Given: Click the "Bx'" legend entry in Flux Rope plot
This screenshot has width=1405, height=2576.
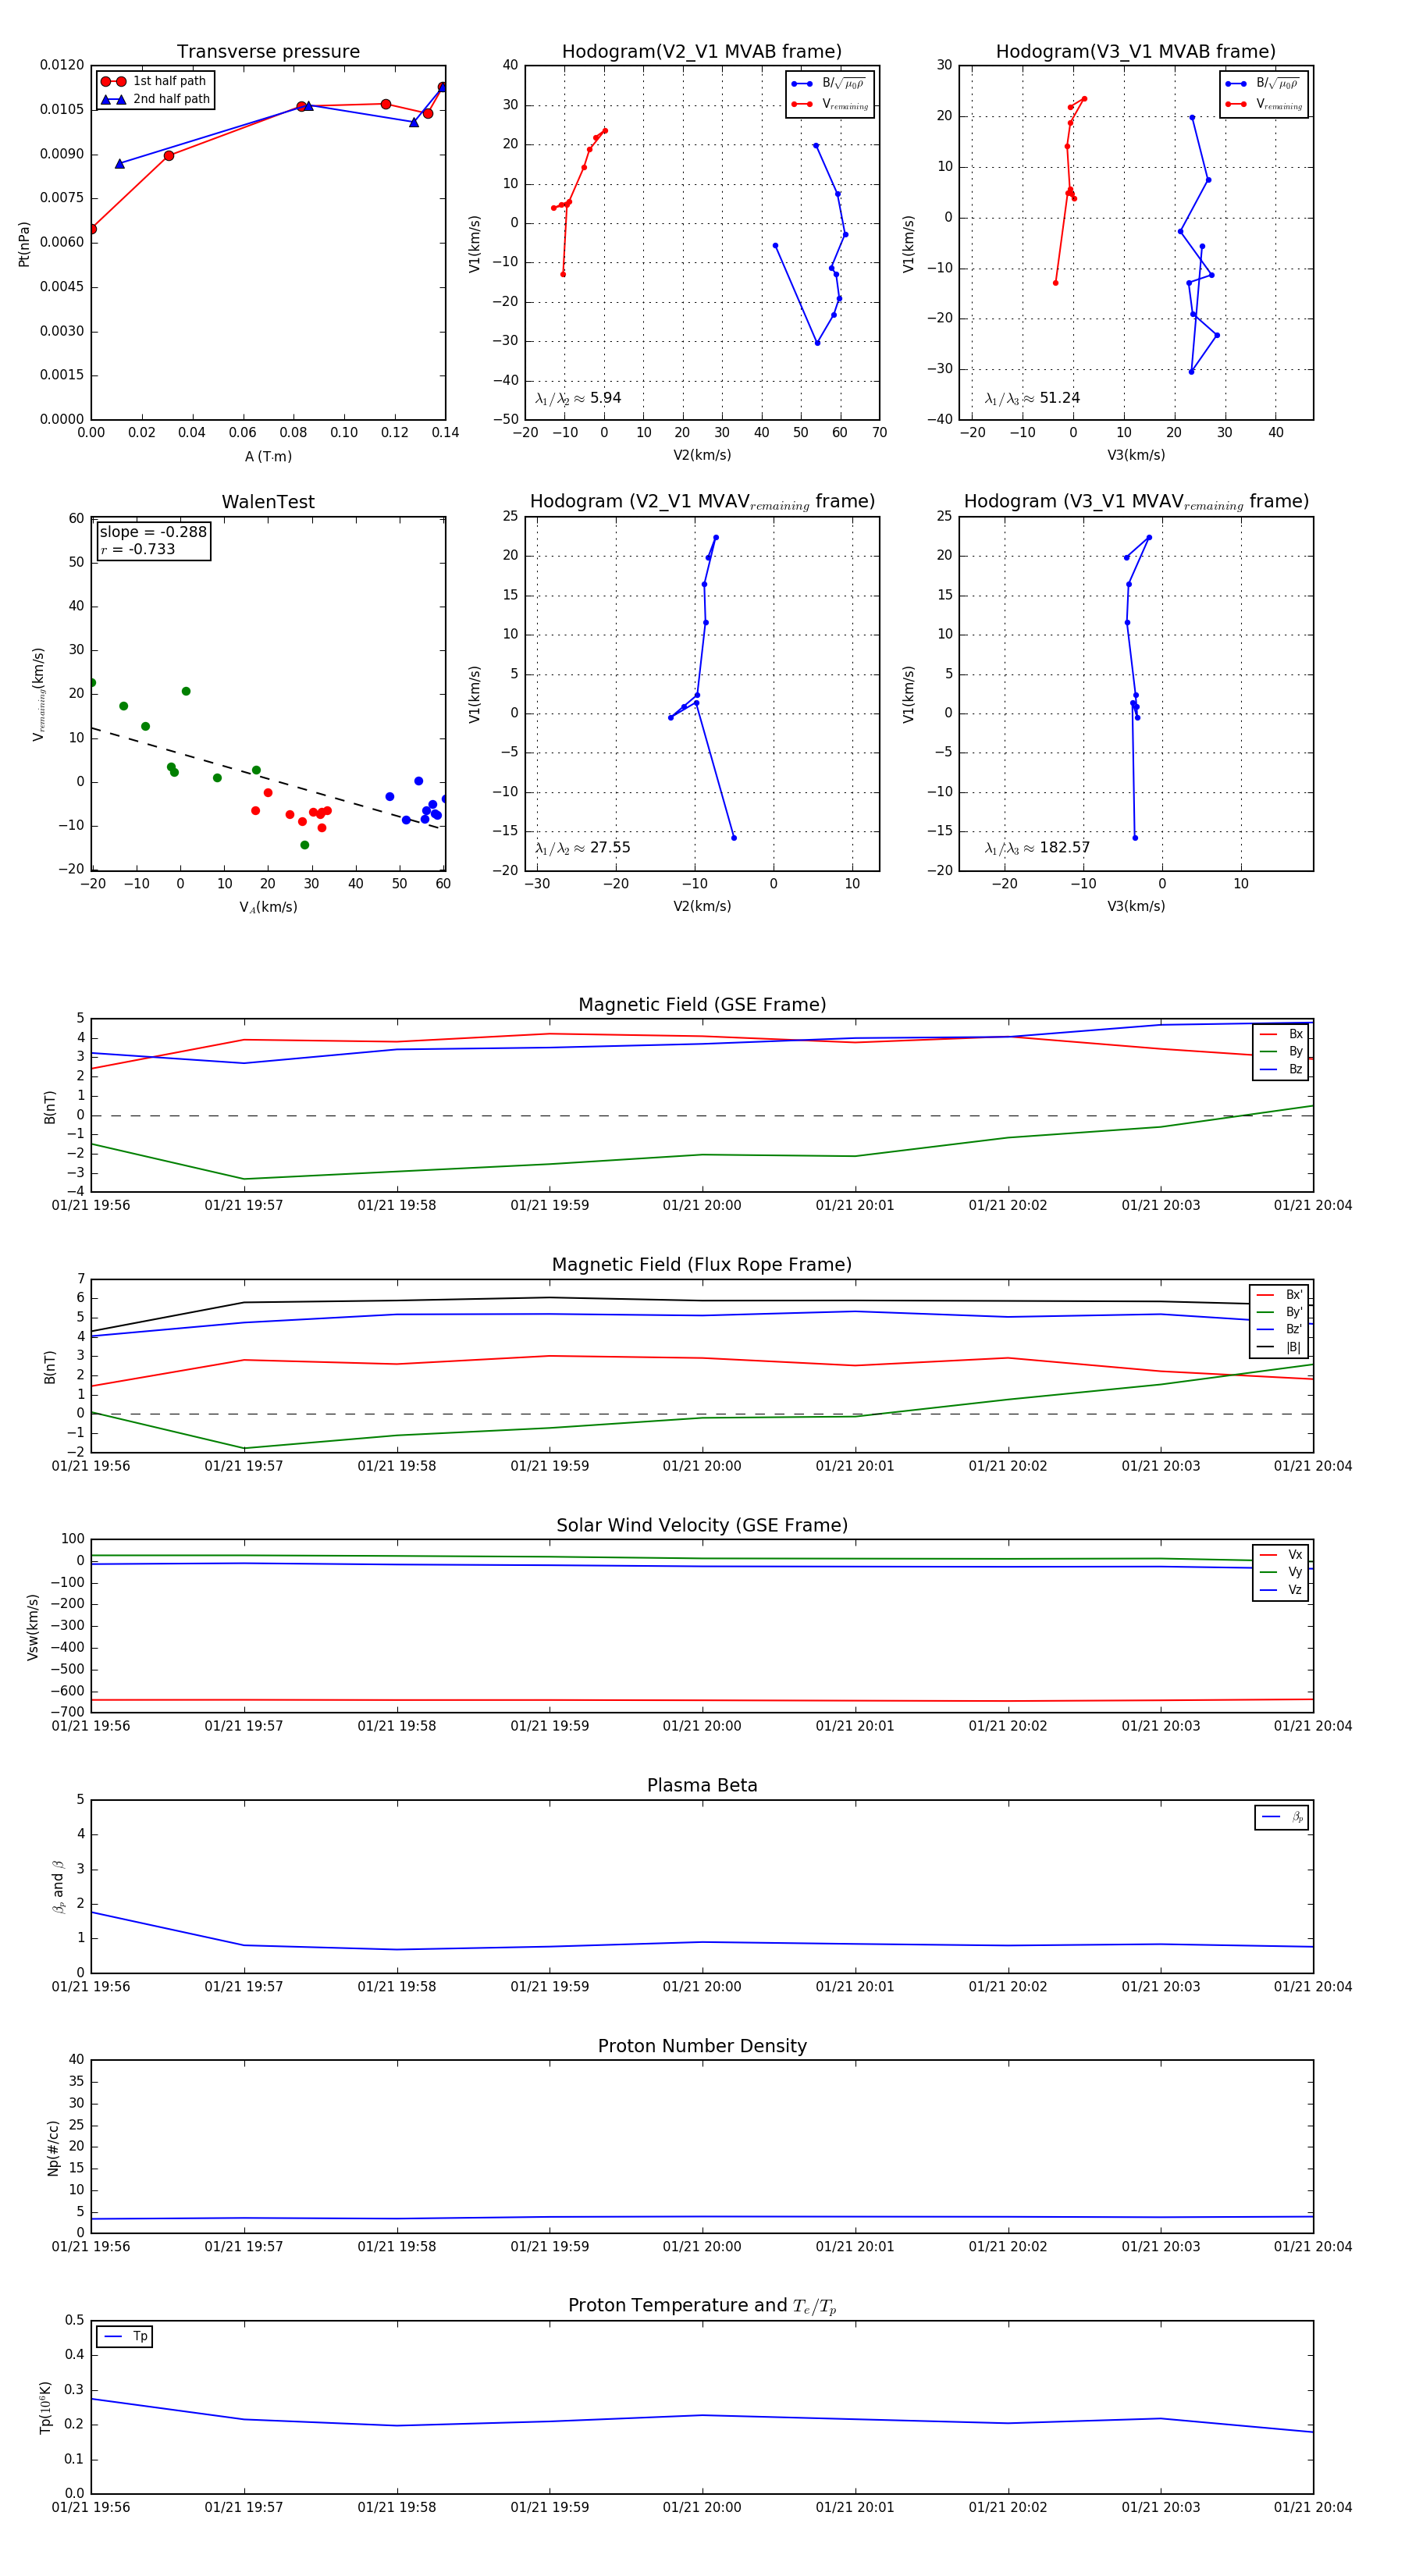Looking at the screenshot, I should point(1279,1295).
